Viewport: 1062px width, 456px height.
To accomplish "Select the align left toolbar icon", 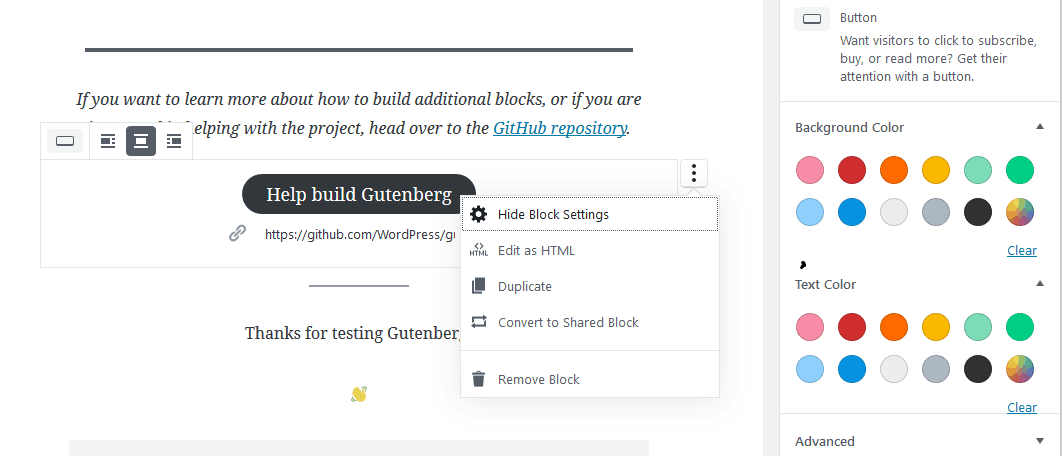I will [108, 141].
